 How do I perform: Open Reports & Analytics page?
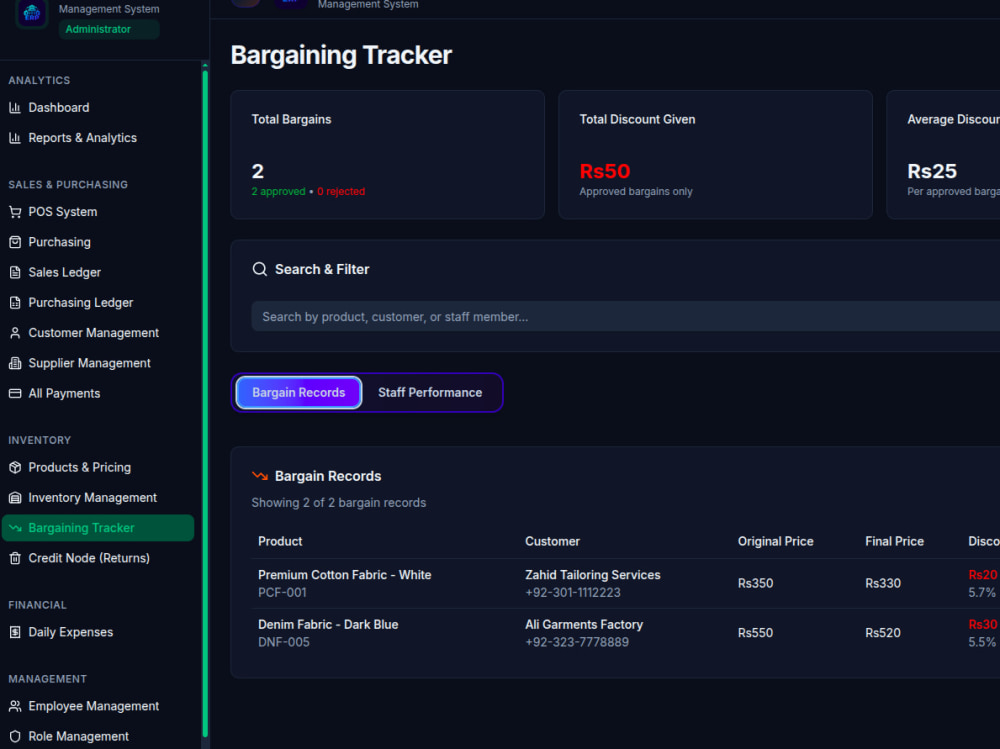(x=98, y=138)
